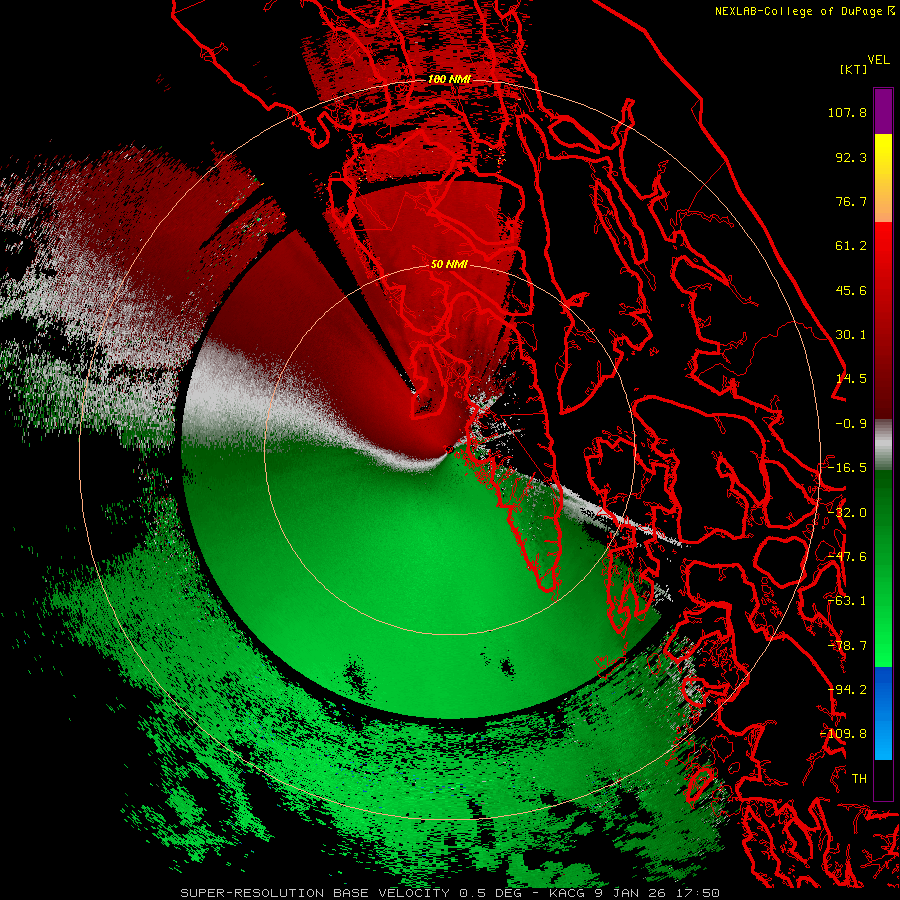Screen dimensions: 900x900
Task: Click the -32.0 legend value
Action: pyautogui.click(x=847, y=513)
